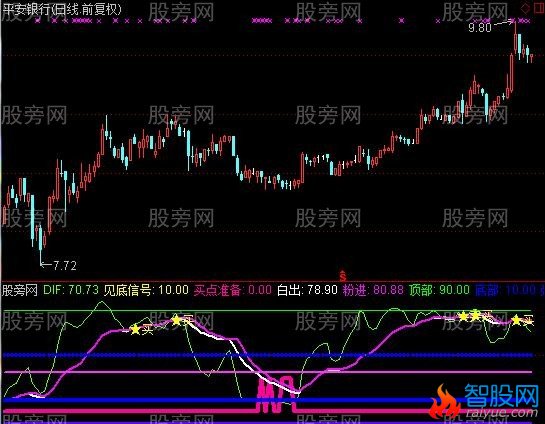Click the red diamond icon at top right

(526, 8)
